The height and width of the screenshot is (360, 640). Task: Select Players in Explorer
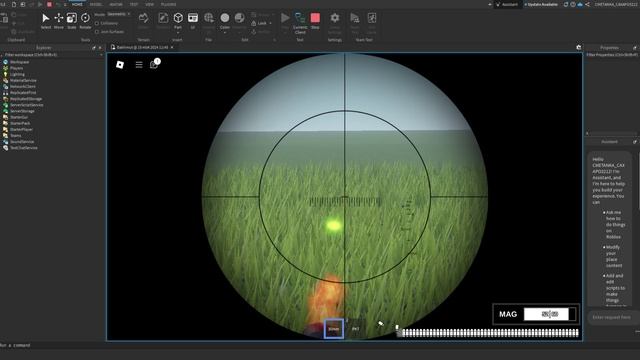click(16, 68)
